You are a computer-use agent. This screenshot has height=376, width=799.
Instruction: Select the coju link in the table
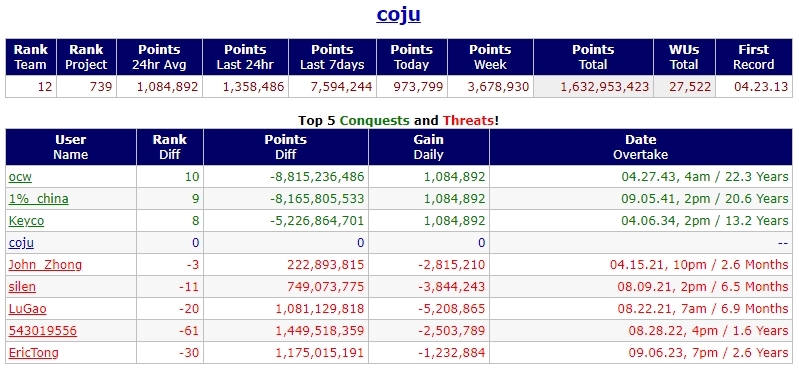pyautogui.click(x=21, y=243)
